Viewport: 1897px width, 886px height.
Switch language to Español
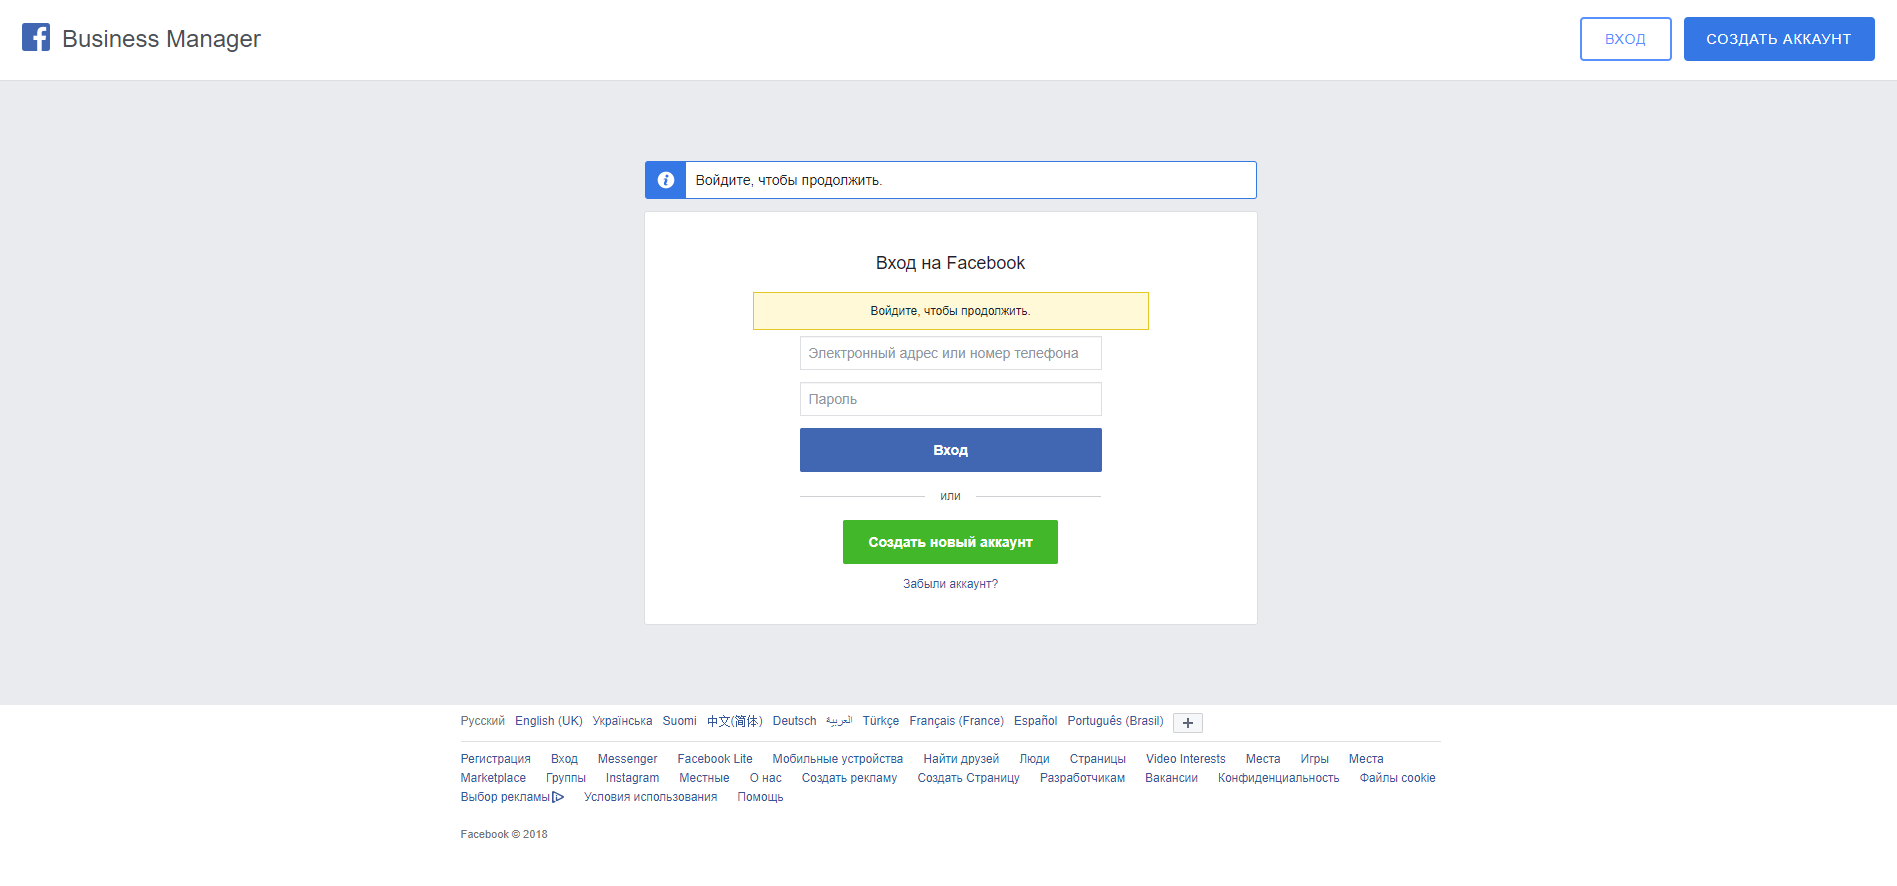tap(1035, 721)
